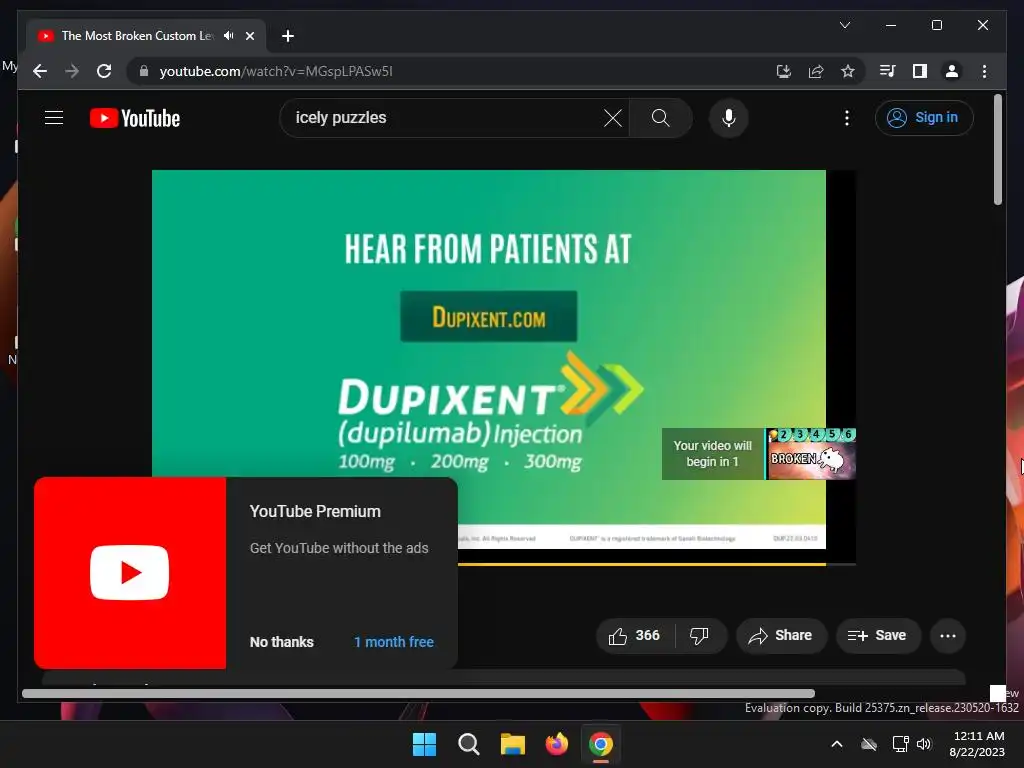The image size is (1024, 768).
Task: Open Chrome profile menu
Action: (952, 71)
